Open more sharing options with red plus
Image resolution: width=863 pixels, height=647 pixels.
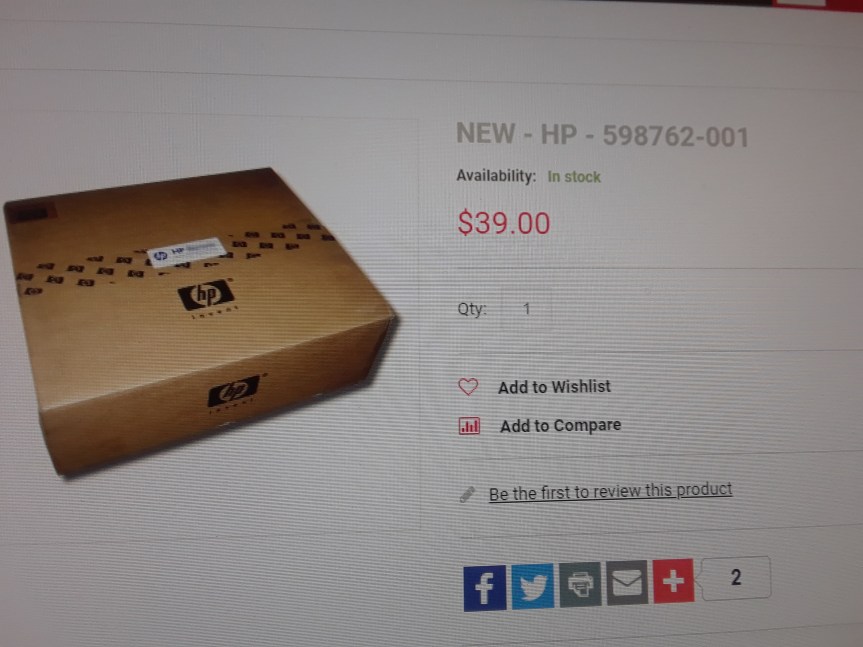pyautogui.click(x=673, y=581)
